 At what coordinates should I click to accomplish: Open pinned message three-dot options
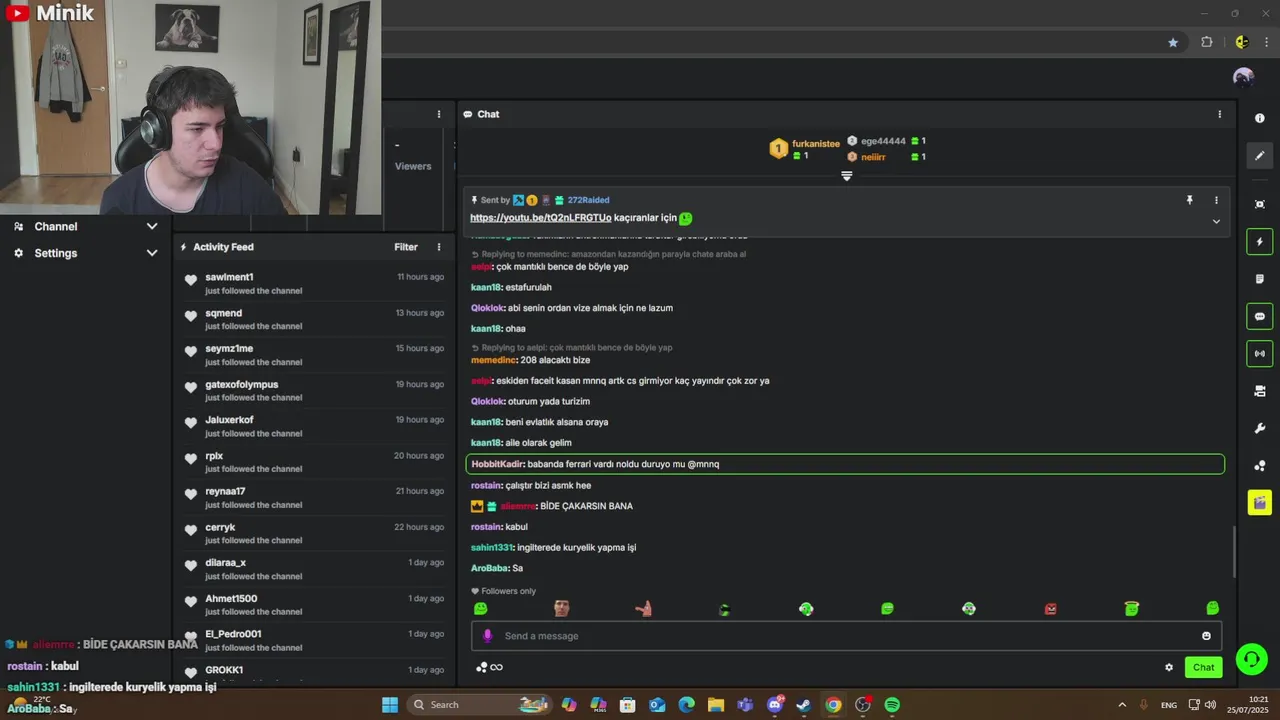click(1216, 200)
